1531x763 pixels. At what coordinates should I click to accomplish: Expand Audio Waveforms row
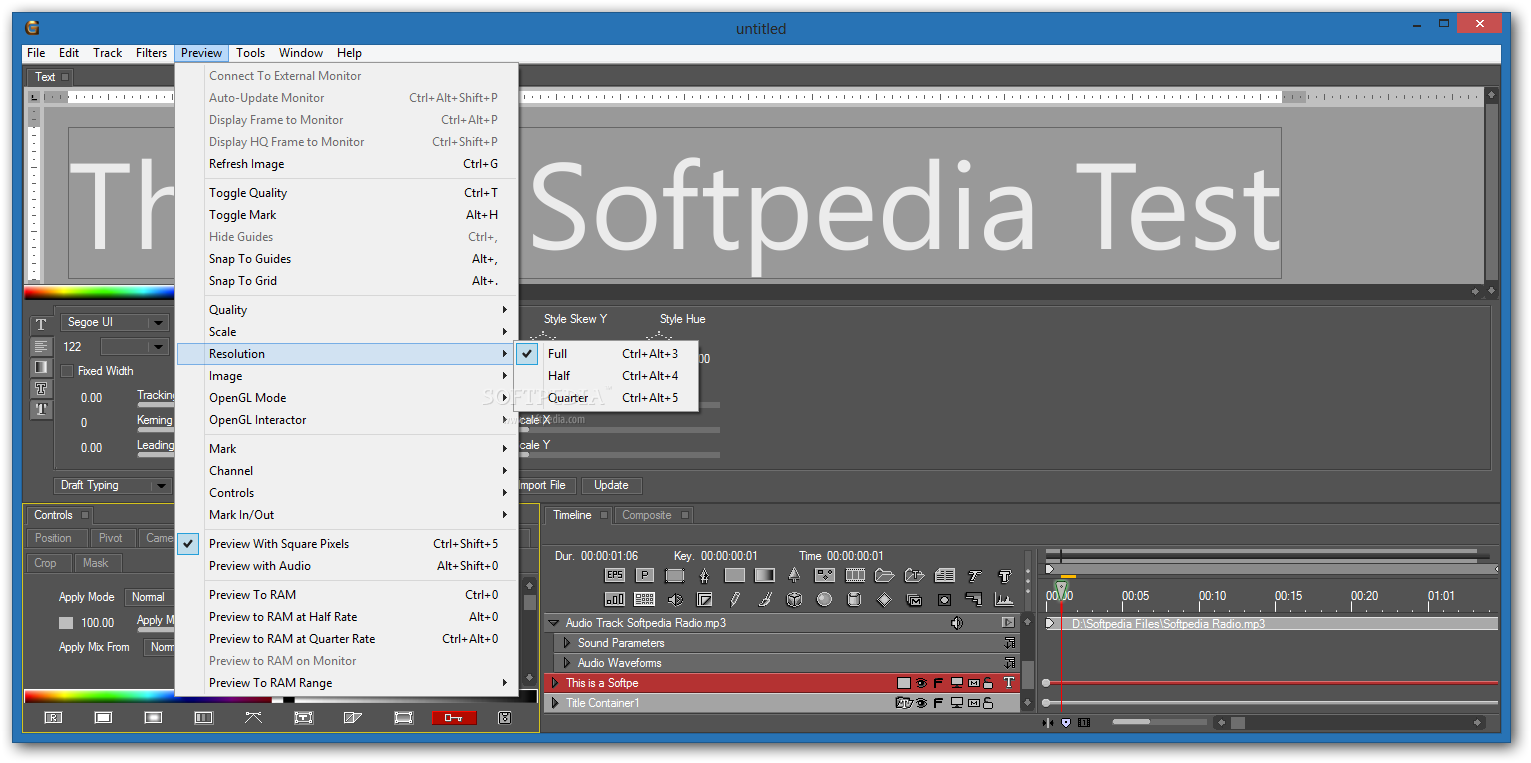click(x=567, y=663)
